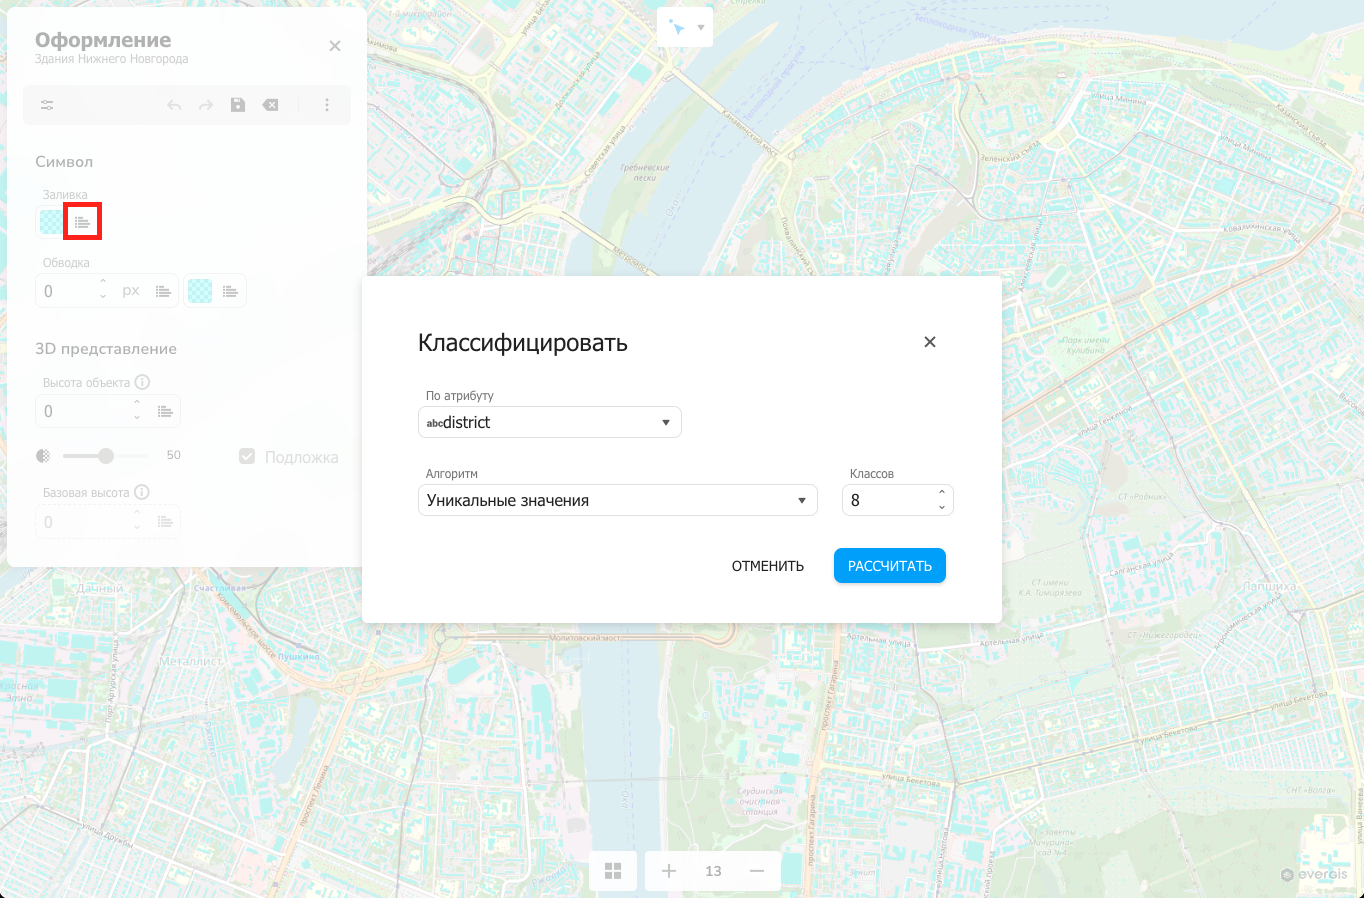
Task: Open classification for Базовая высота
Action: [x=165, y=522]
